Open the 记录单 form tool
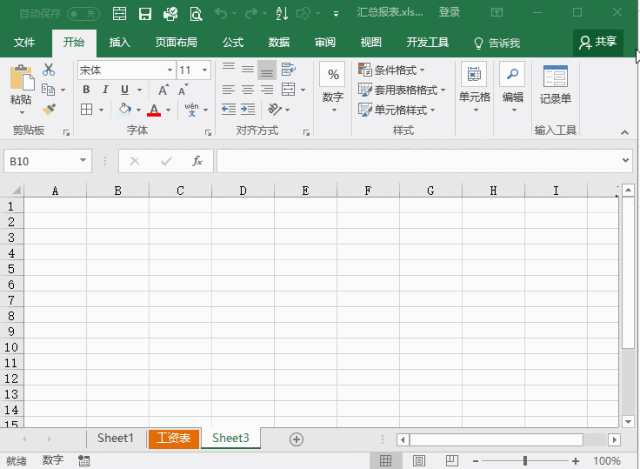 555,84
